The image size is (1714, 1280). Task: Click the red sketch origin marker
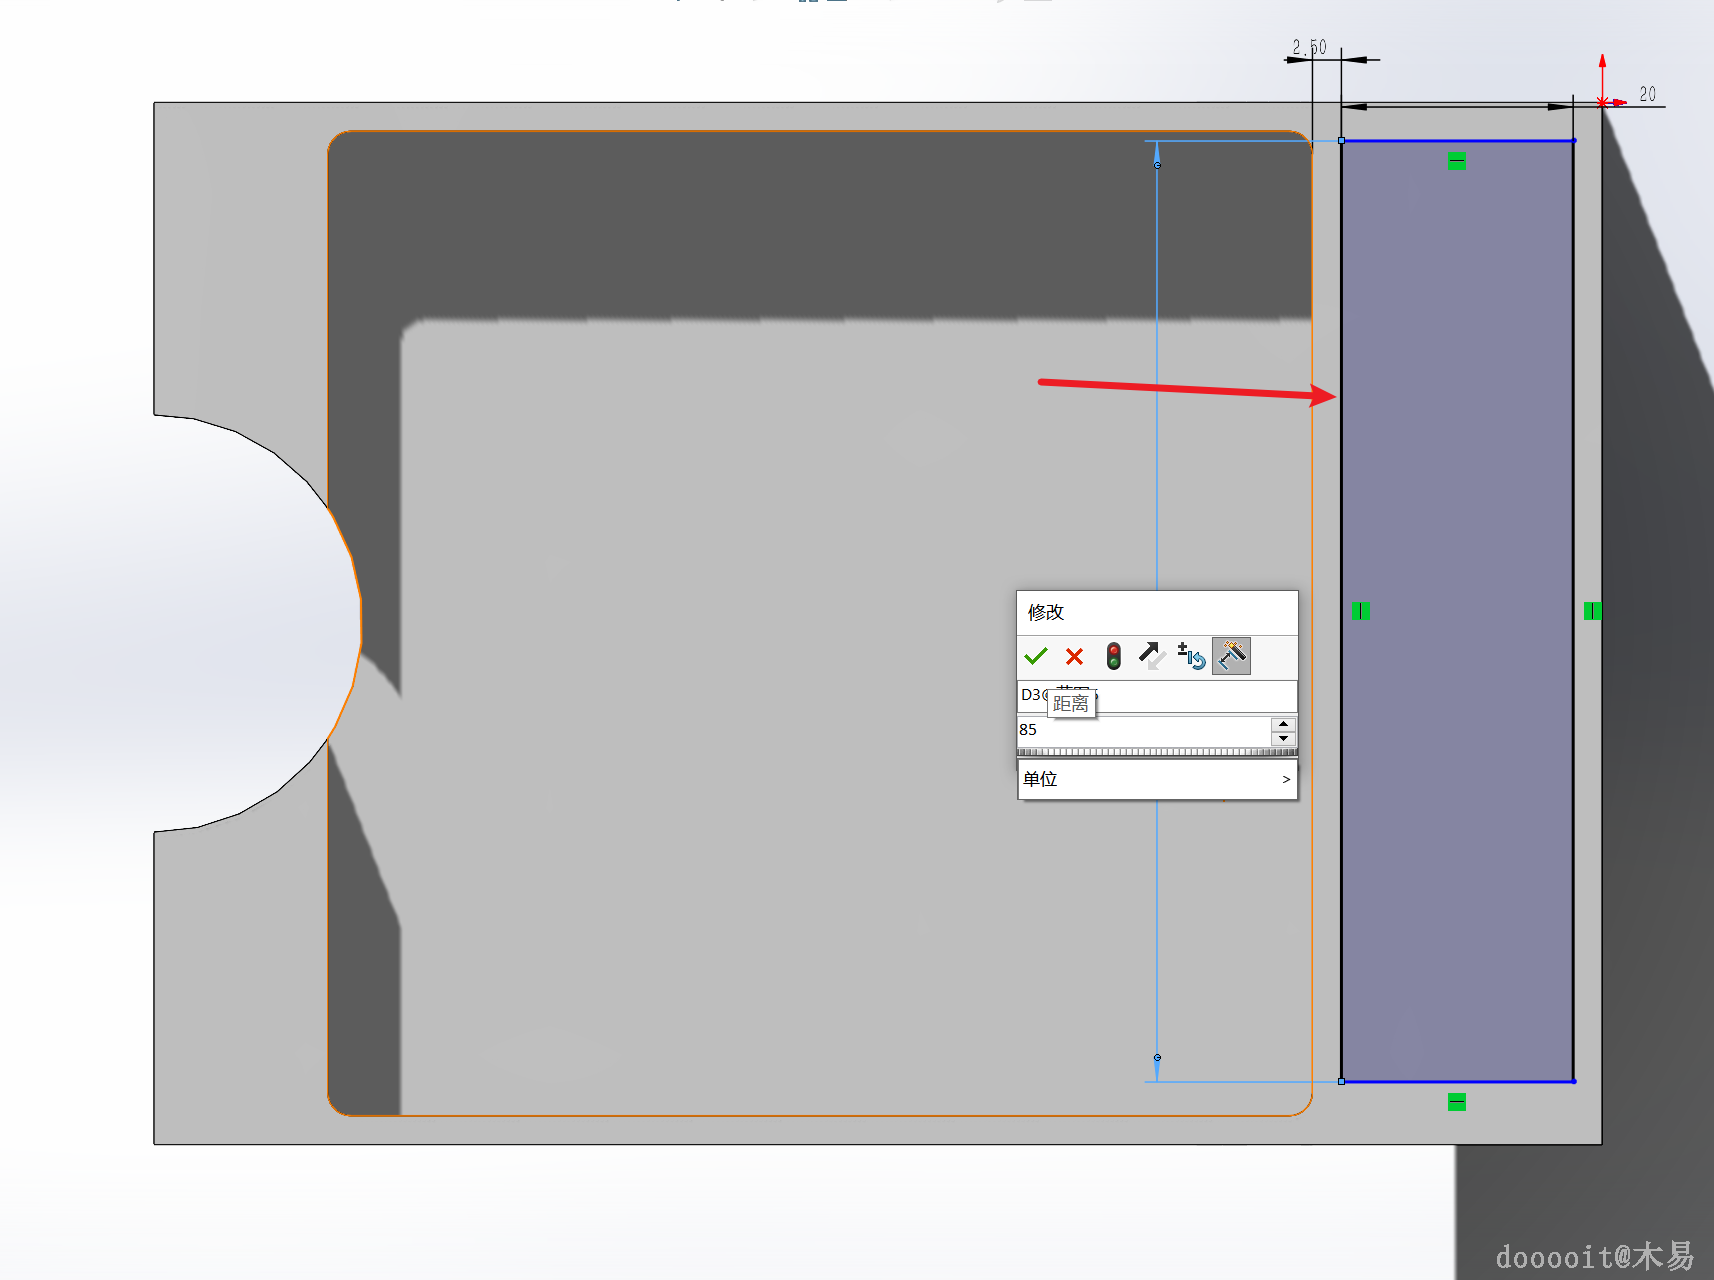[x=1603, y=102]
